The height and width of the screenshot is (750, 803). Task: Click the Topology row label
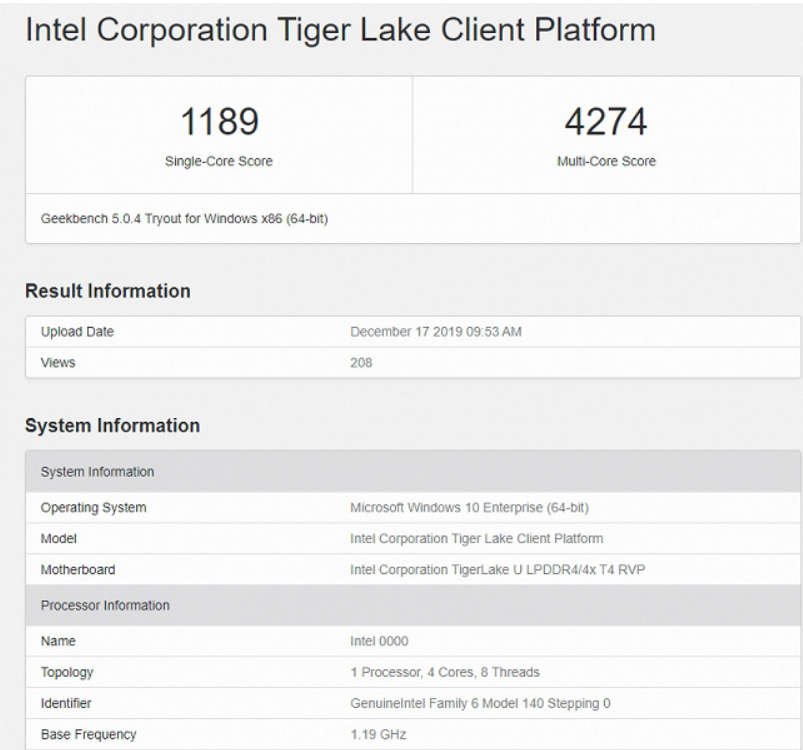point(67,672)
